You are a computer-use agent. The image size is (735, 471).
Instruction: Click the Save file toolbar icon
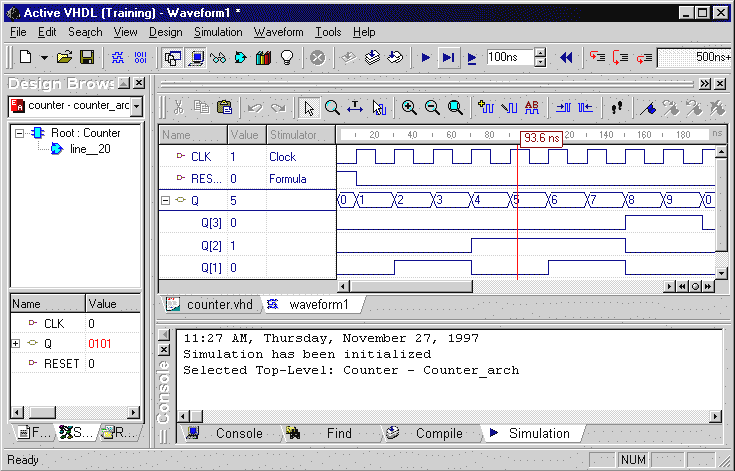(87, 58)
